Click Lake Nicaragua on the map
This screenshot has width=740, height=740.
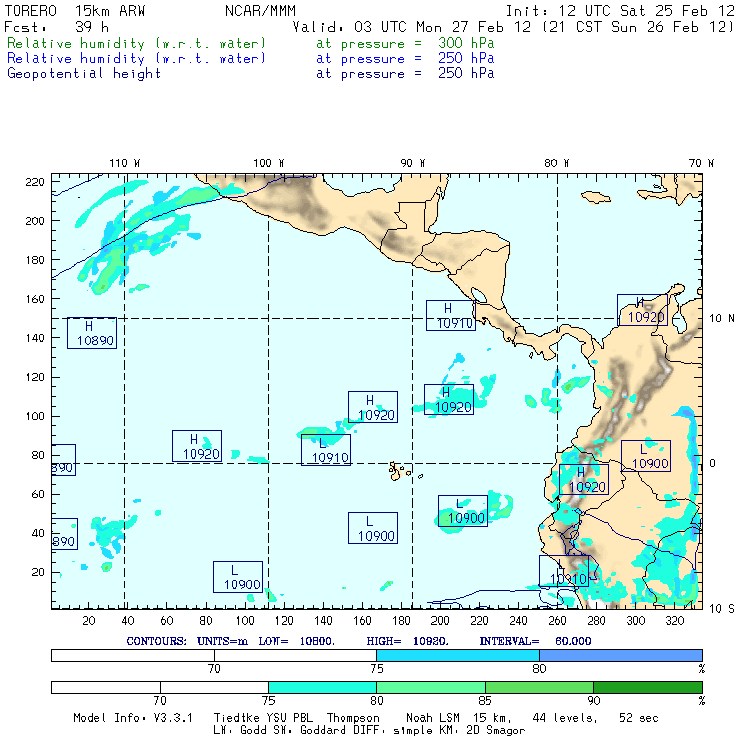479,295
